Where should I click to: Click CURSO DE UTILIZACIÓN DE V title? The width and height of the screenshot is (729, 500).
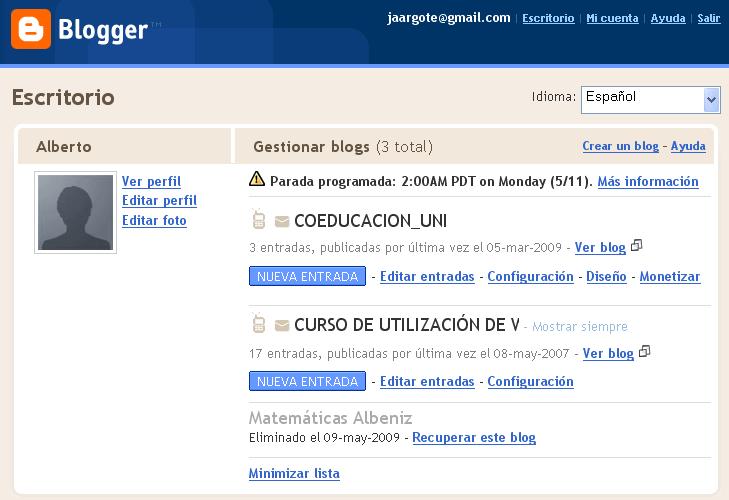[x=407, y=325]
